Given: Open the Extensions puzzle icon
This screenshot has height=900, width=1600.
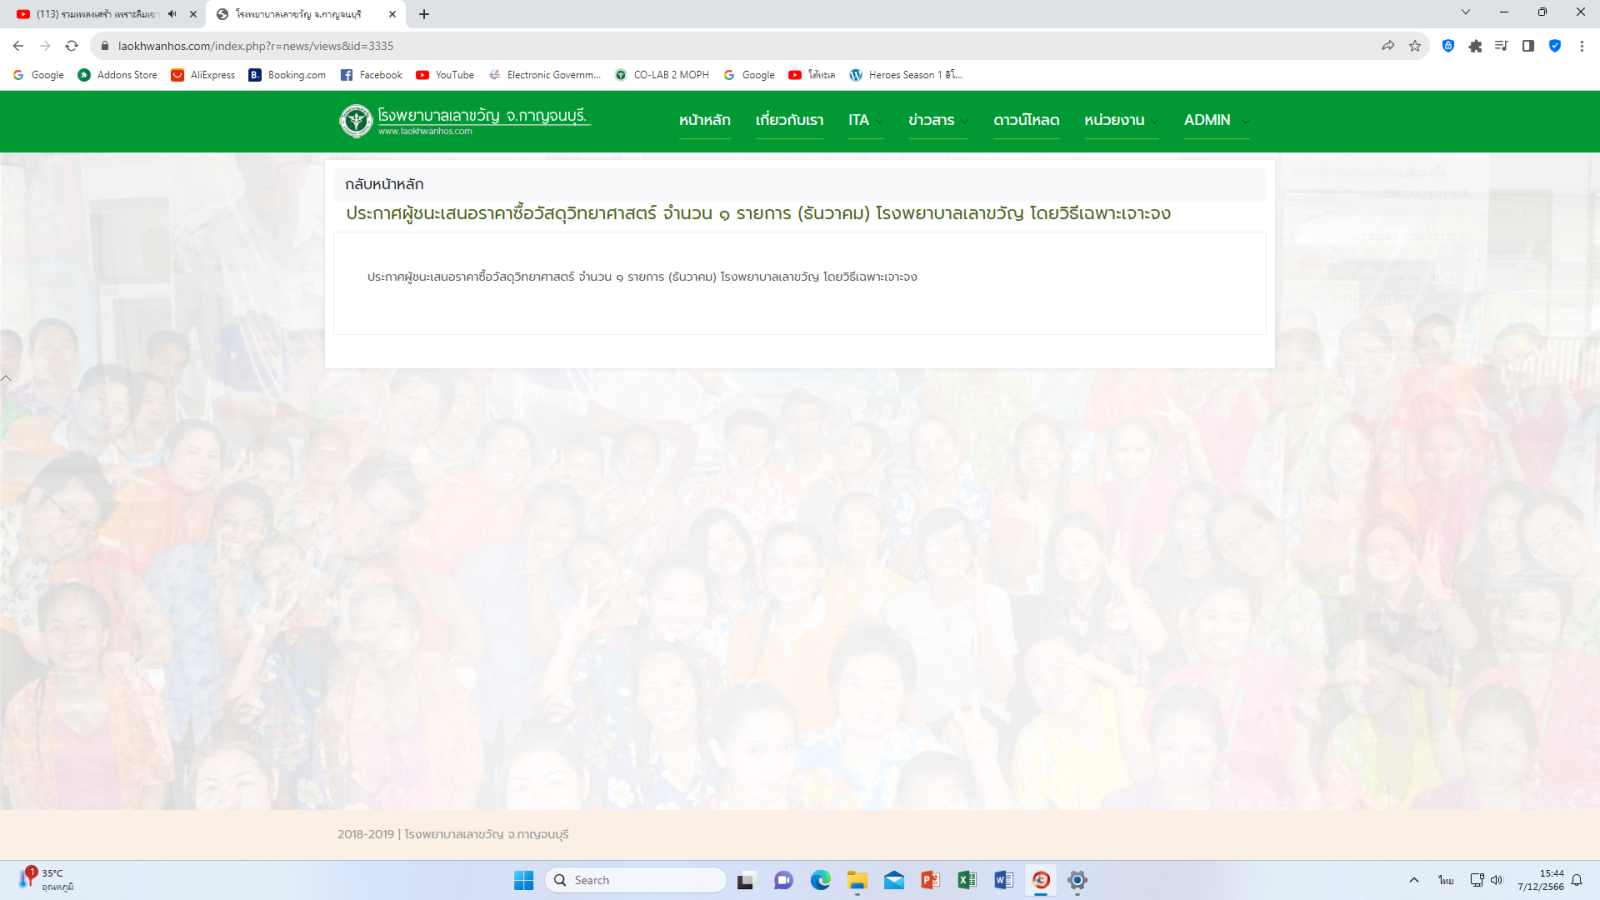Looking at the screenshot, I should pos(1475,46).
